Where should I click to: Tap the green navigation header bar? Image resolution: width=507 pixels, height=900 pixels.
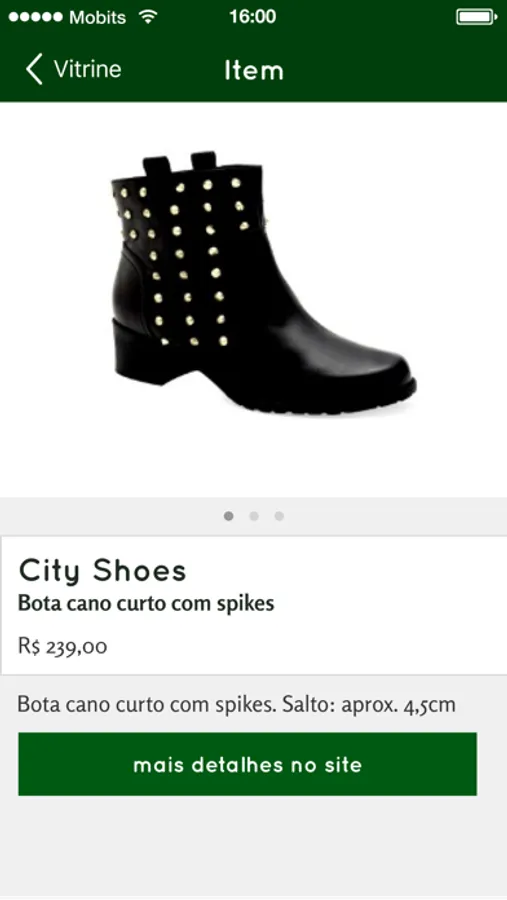[253, 69]
